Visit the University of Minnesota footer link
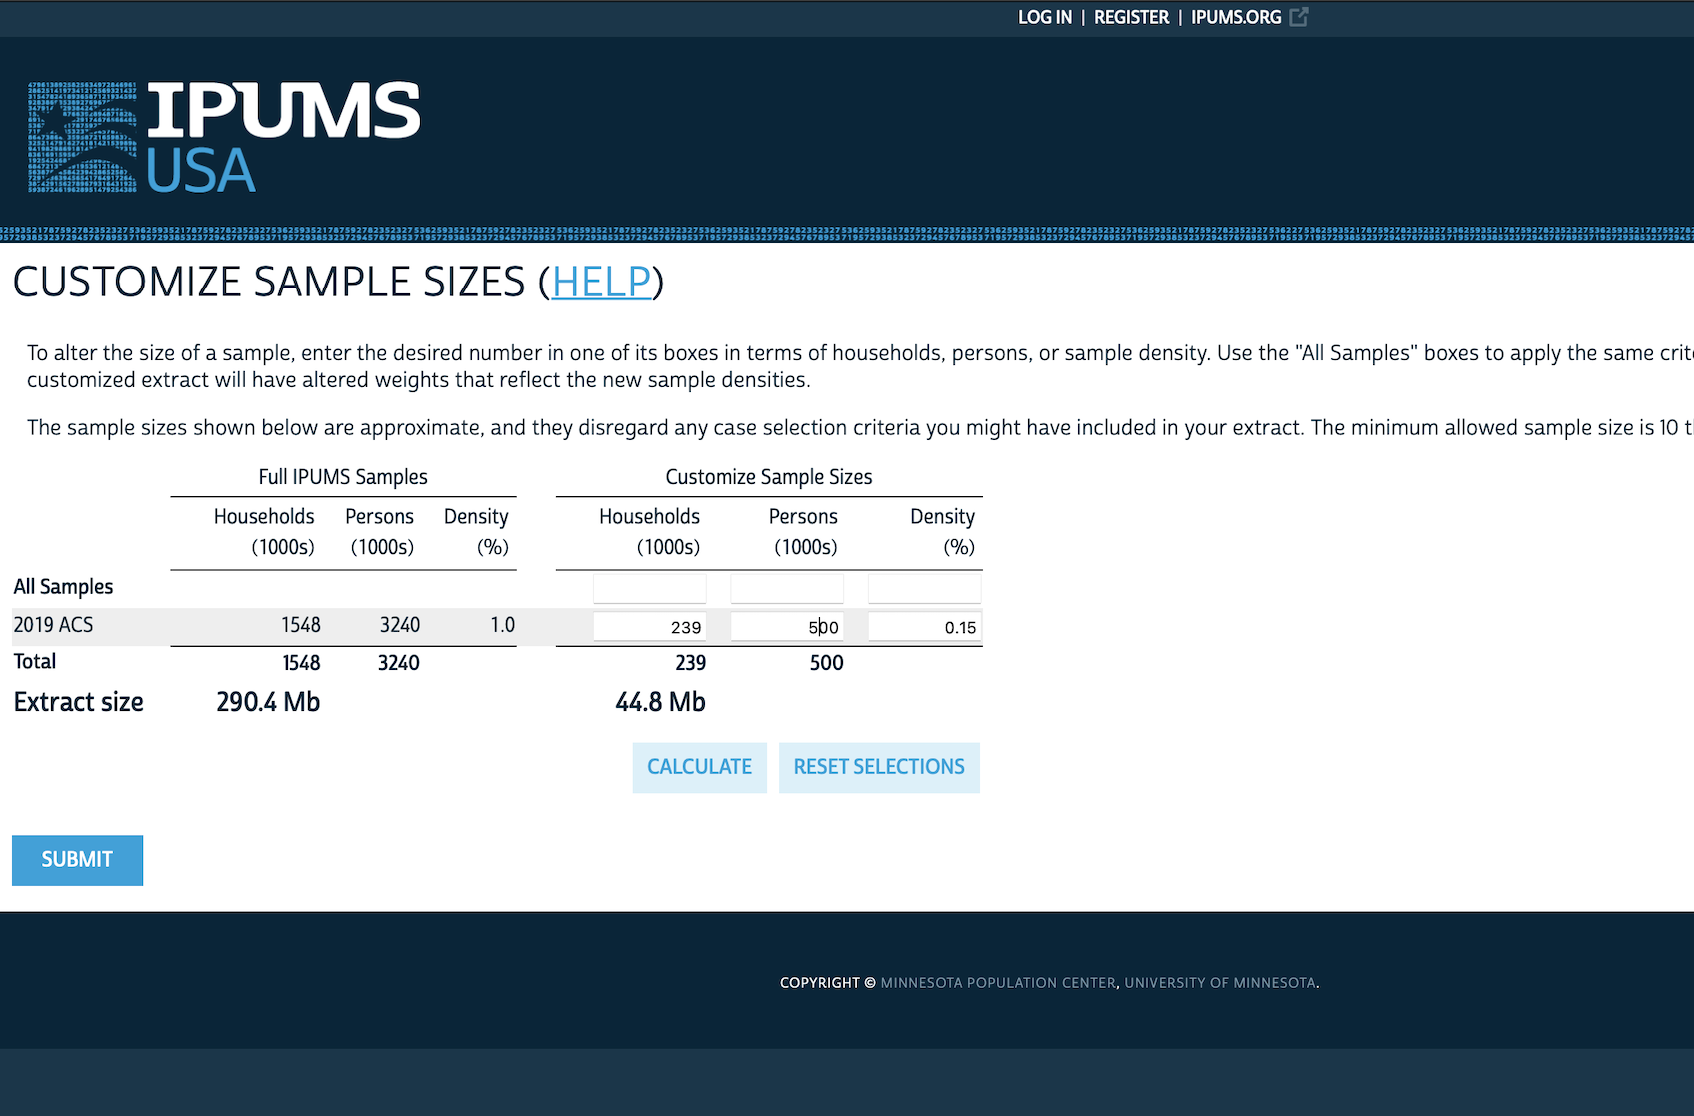This screenshot has height=1116, width=1694. pyautogui.click(x=1219, y=983)
